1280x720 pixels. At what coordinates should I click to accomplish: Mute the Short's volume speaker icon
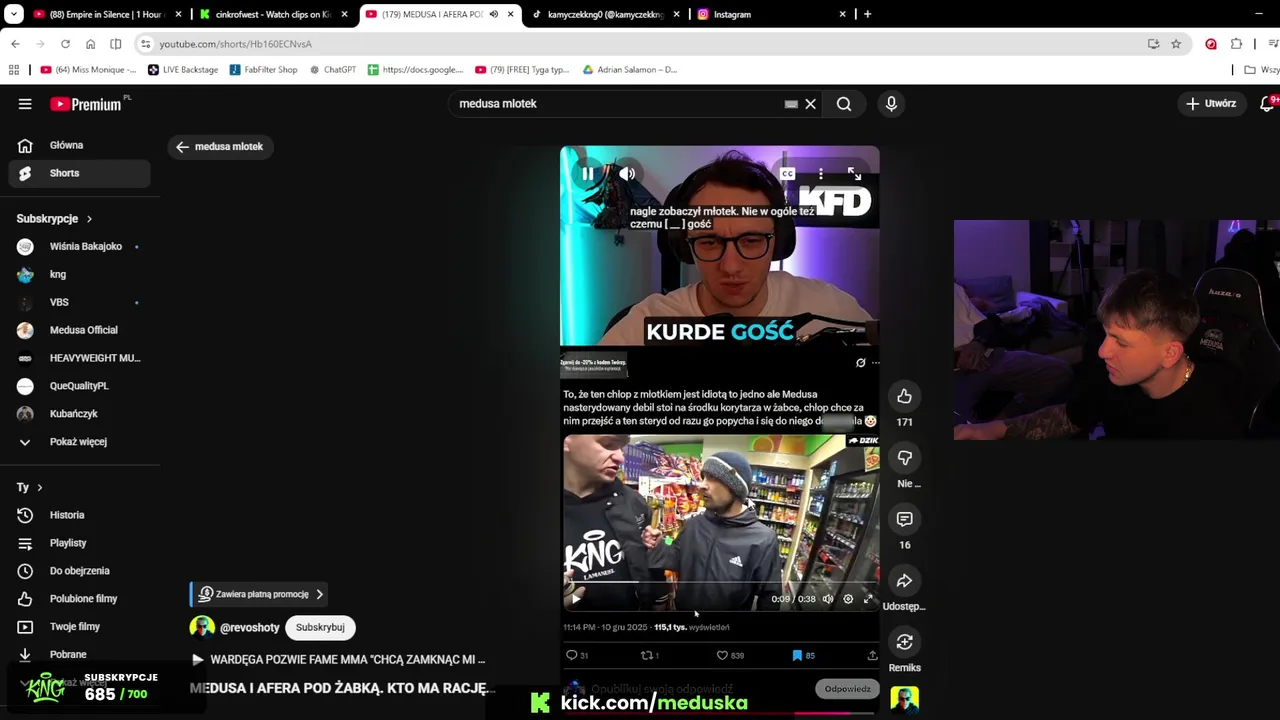pyautogui.click(x=627, y=174)
